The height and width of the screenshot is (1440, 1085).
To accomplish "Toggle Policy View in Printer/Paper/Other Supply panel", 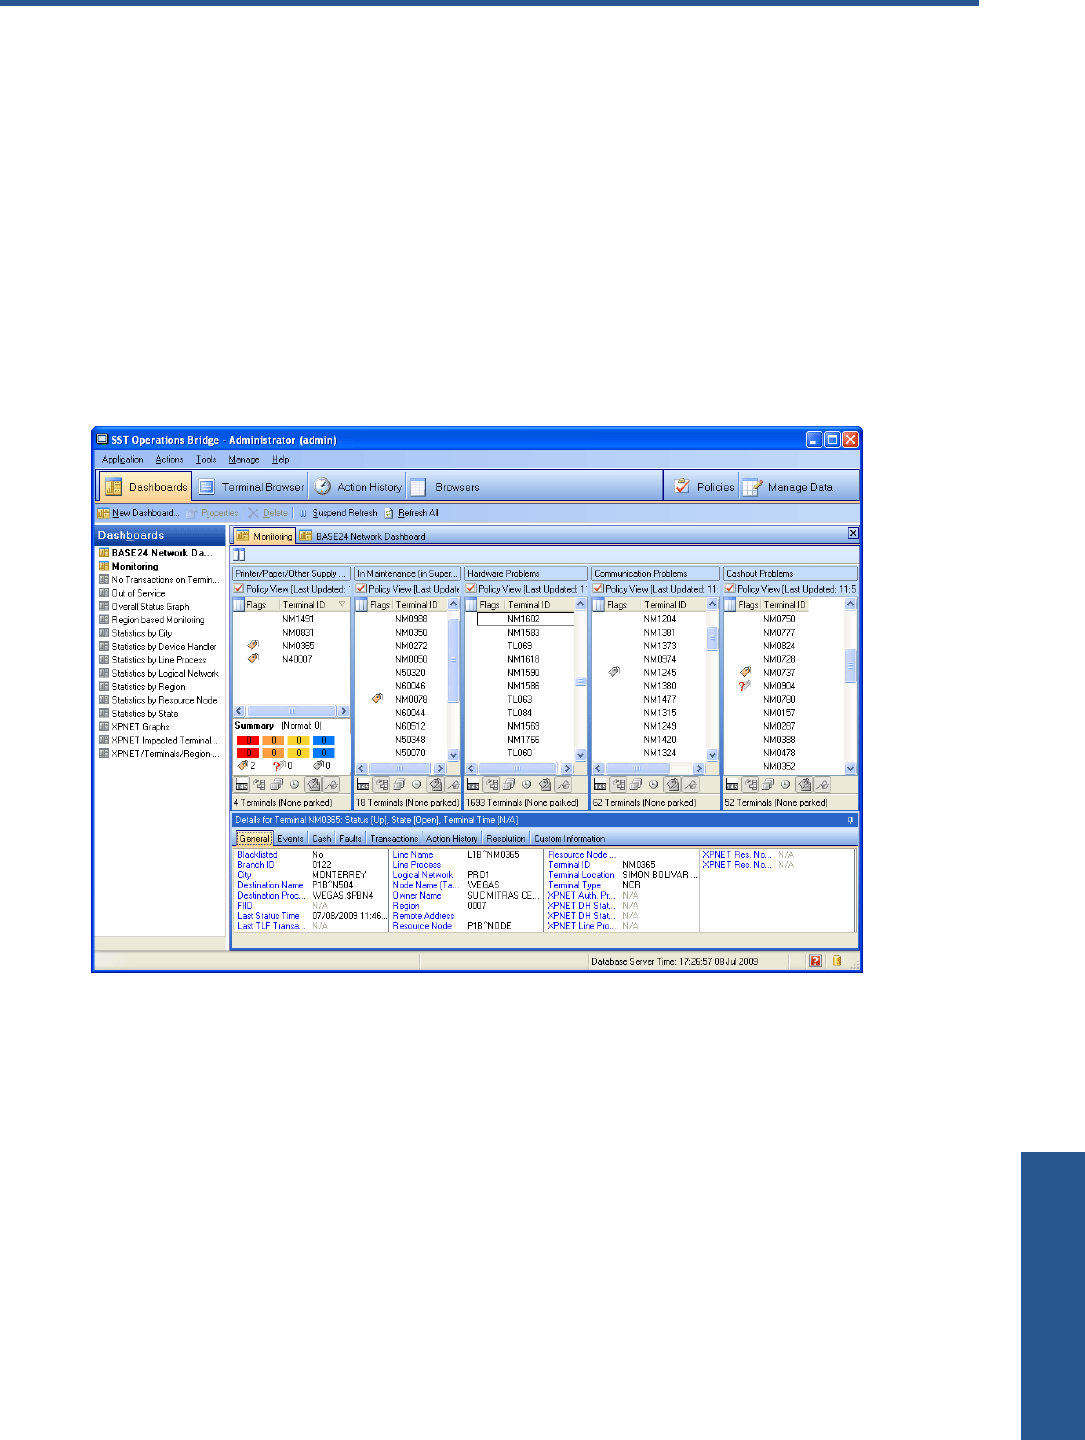I will tap(239, 589).
